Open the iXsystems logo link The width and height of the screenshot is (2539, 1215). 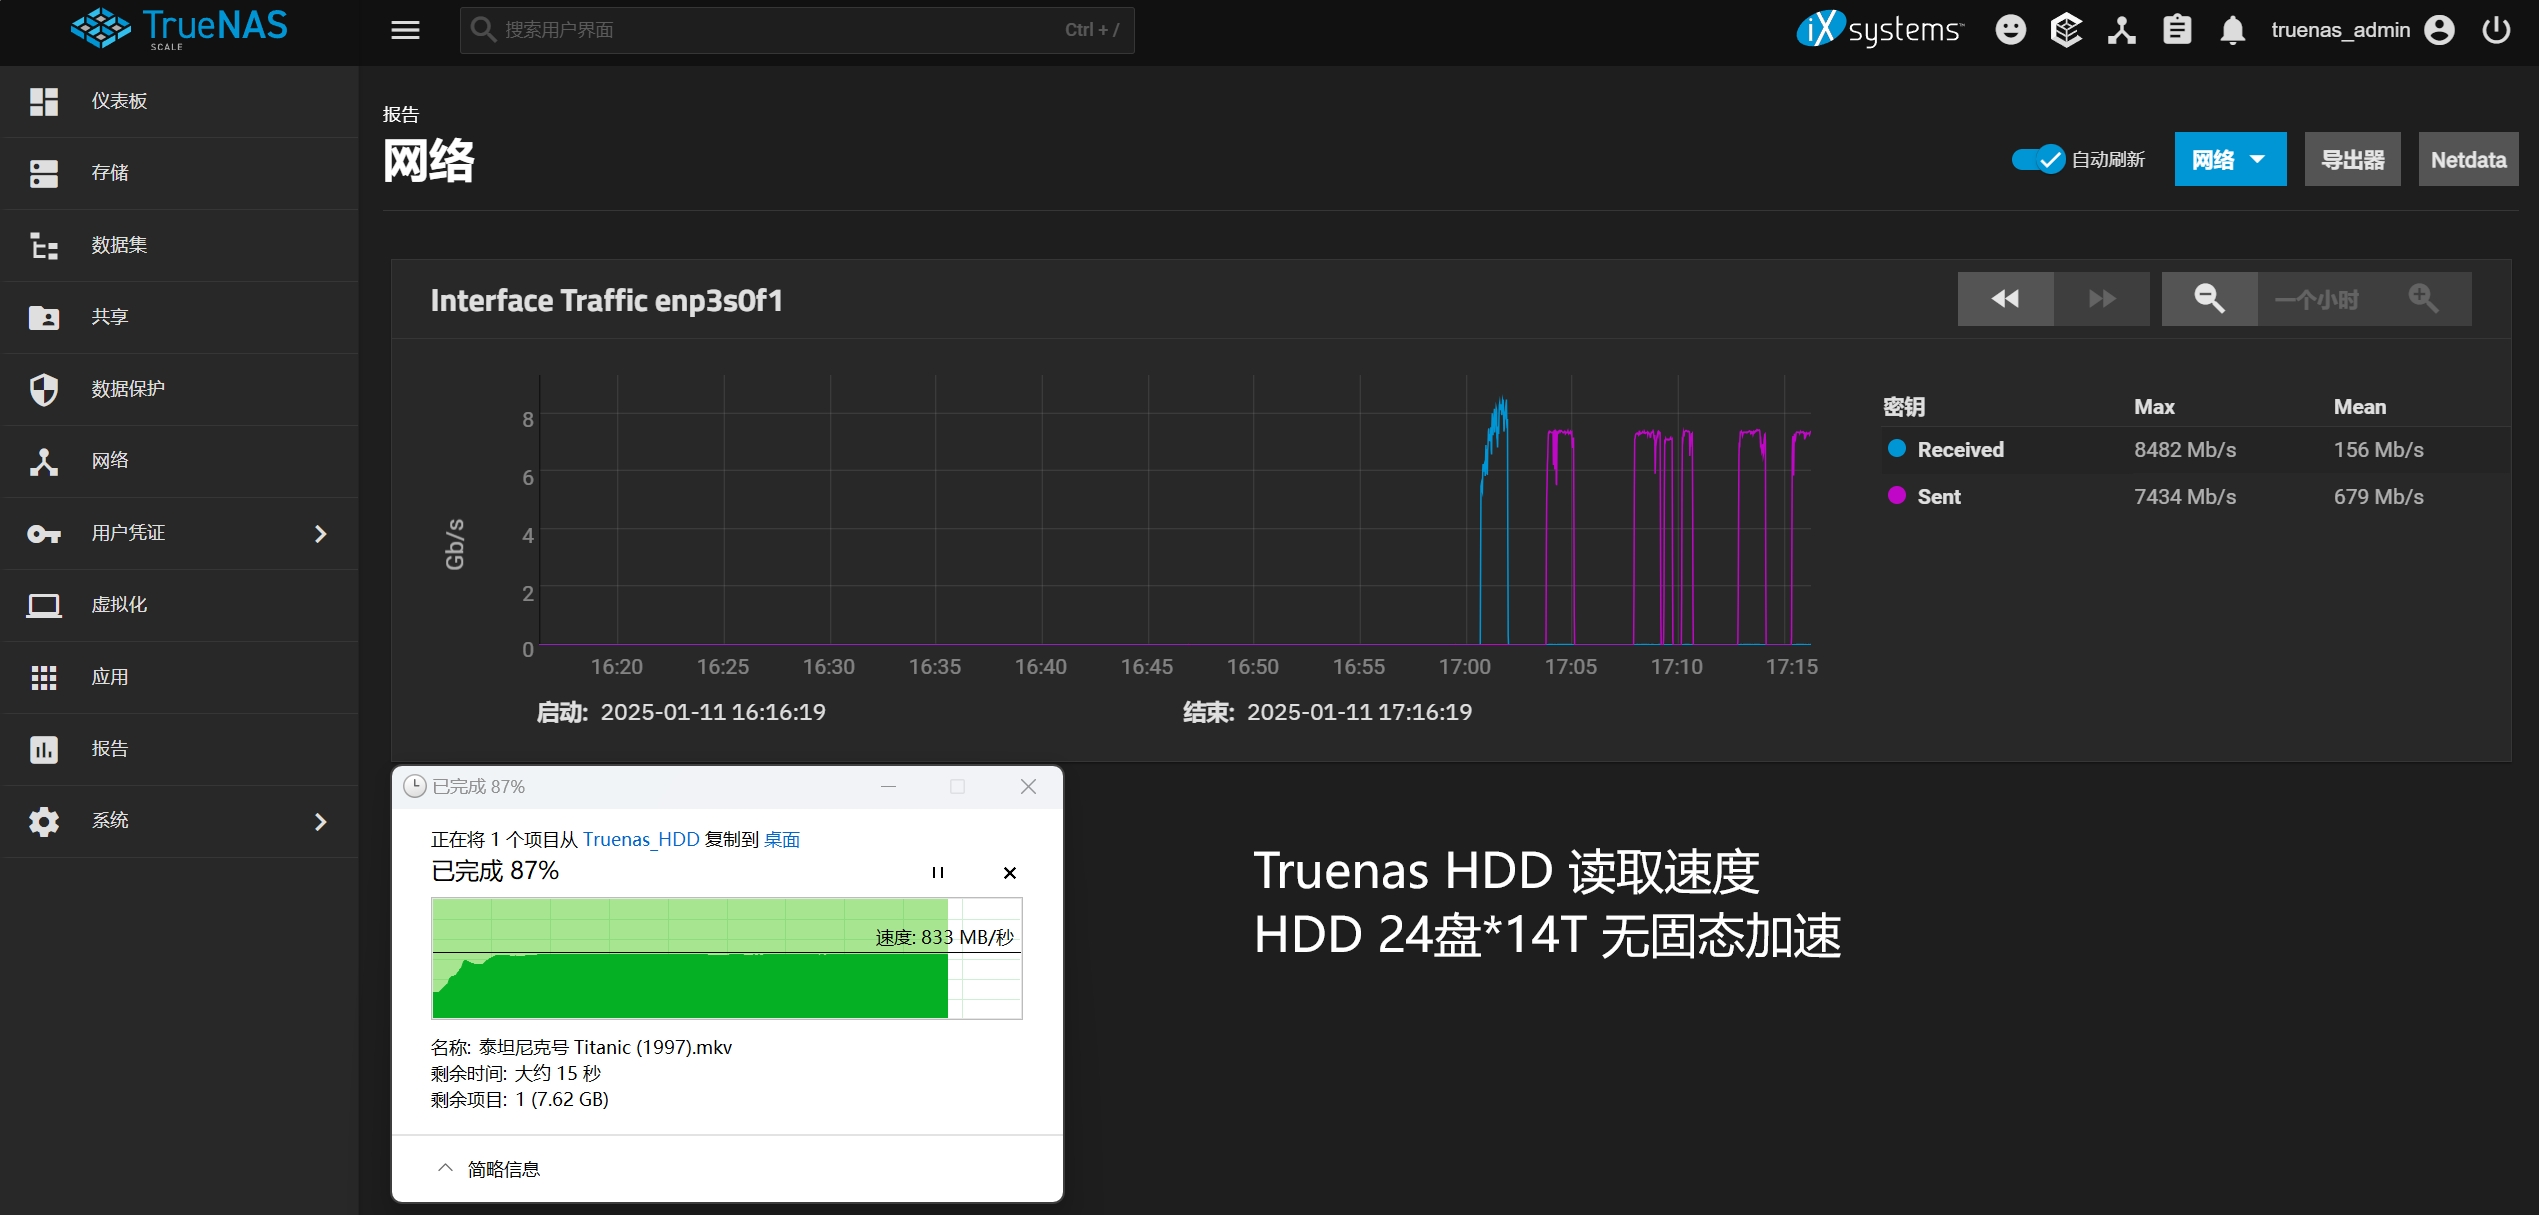pos(1880,29)
